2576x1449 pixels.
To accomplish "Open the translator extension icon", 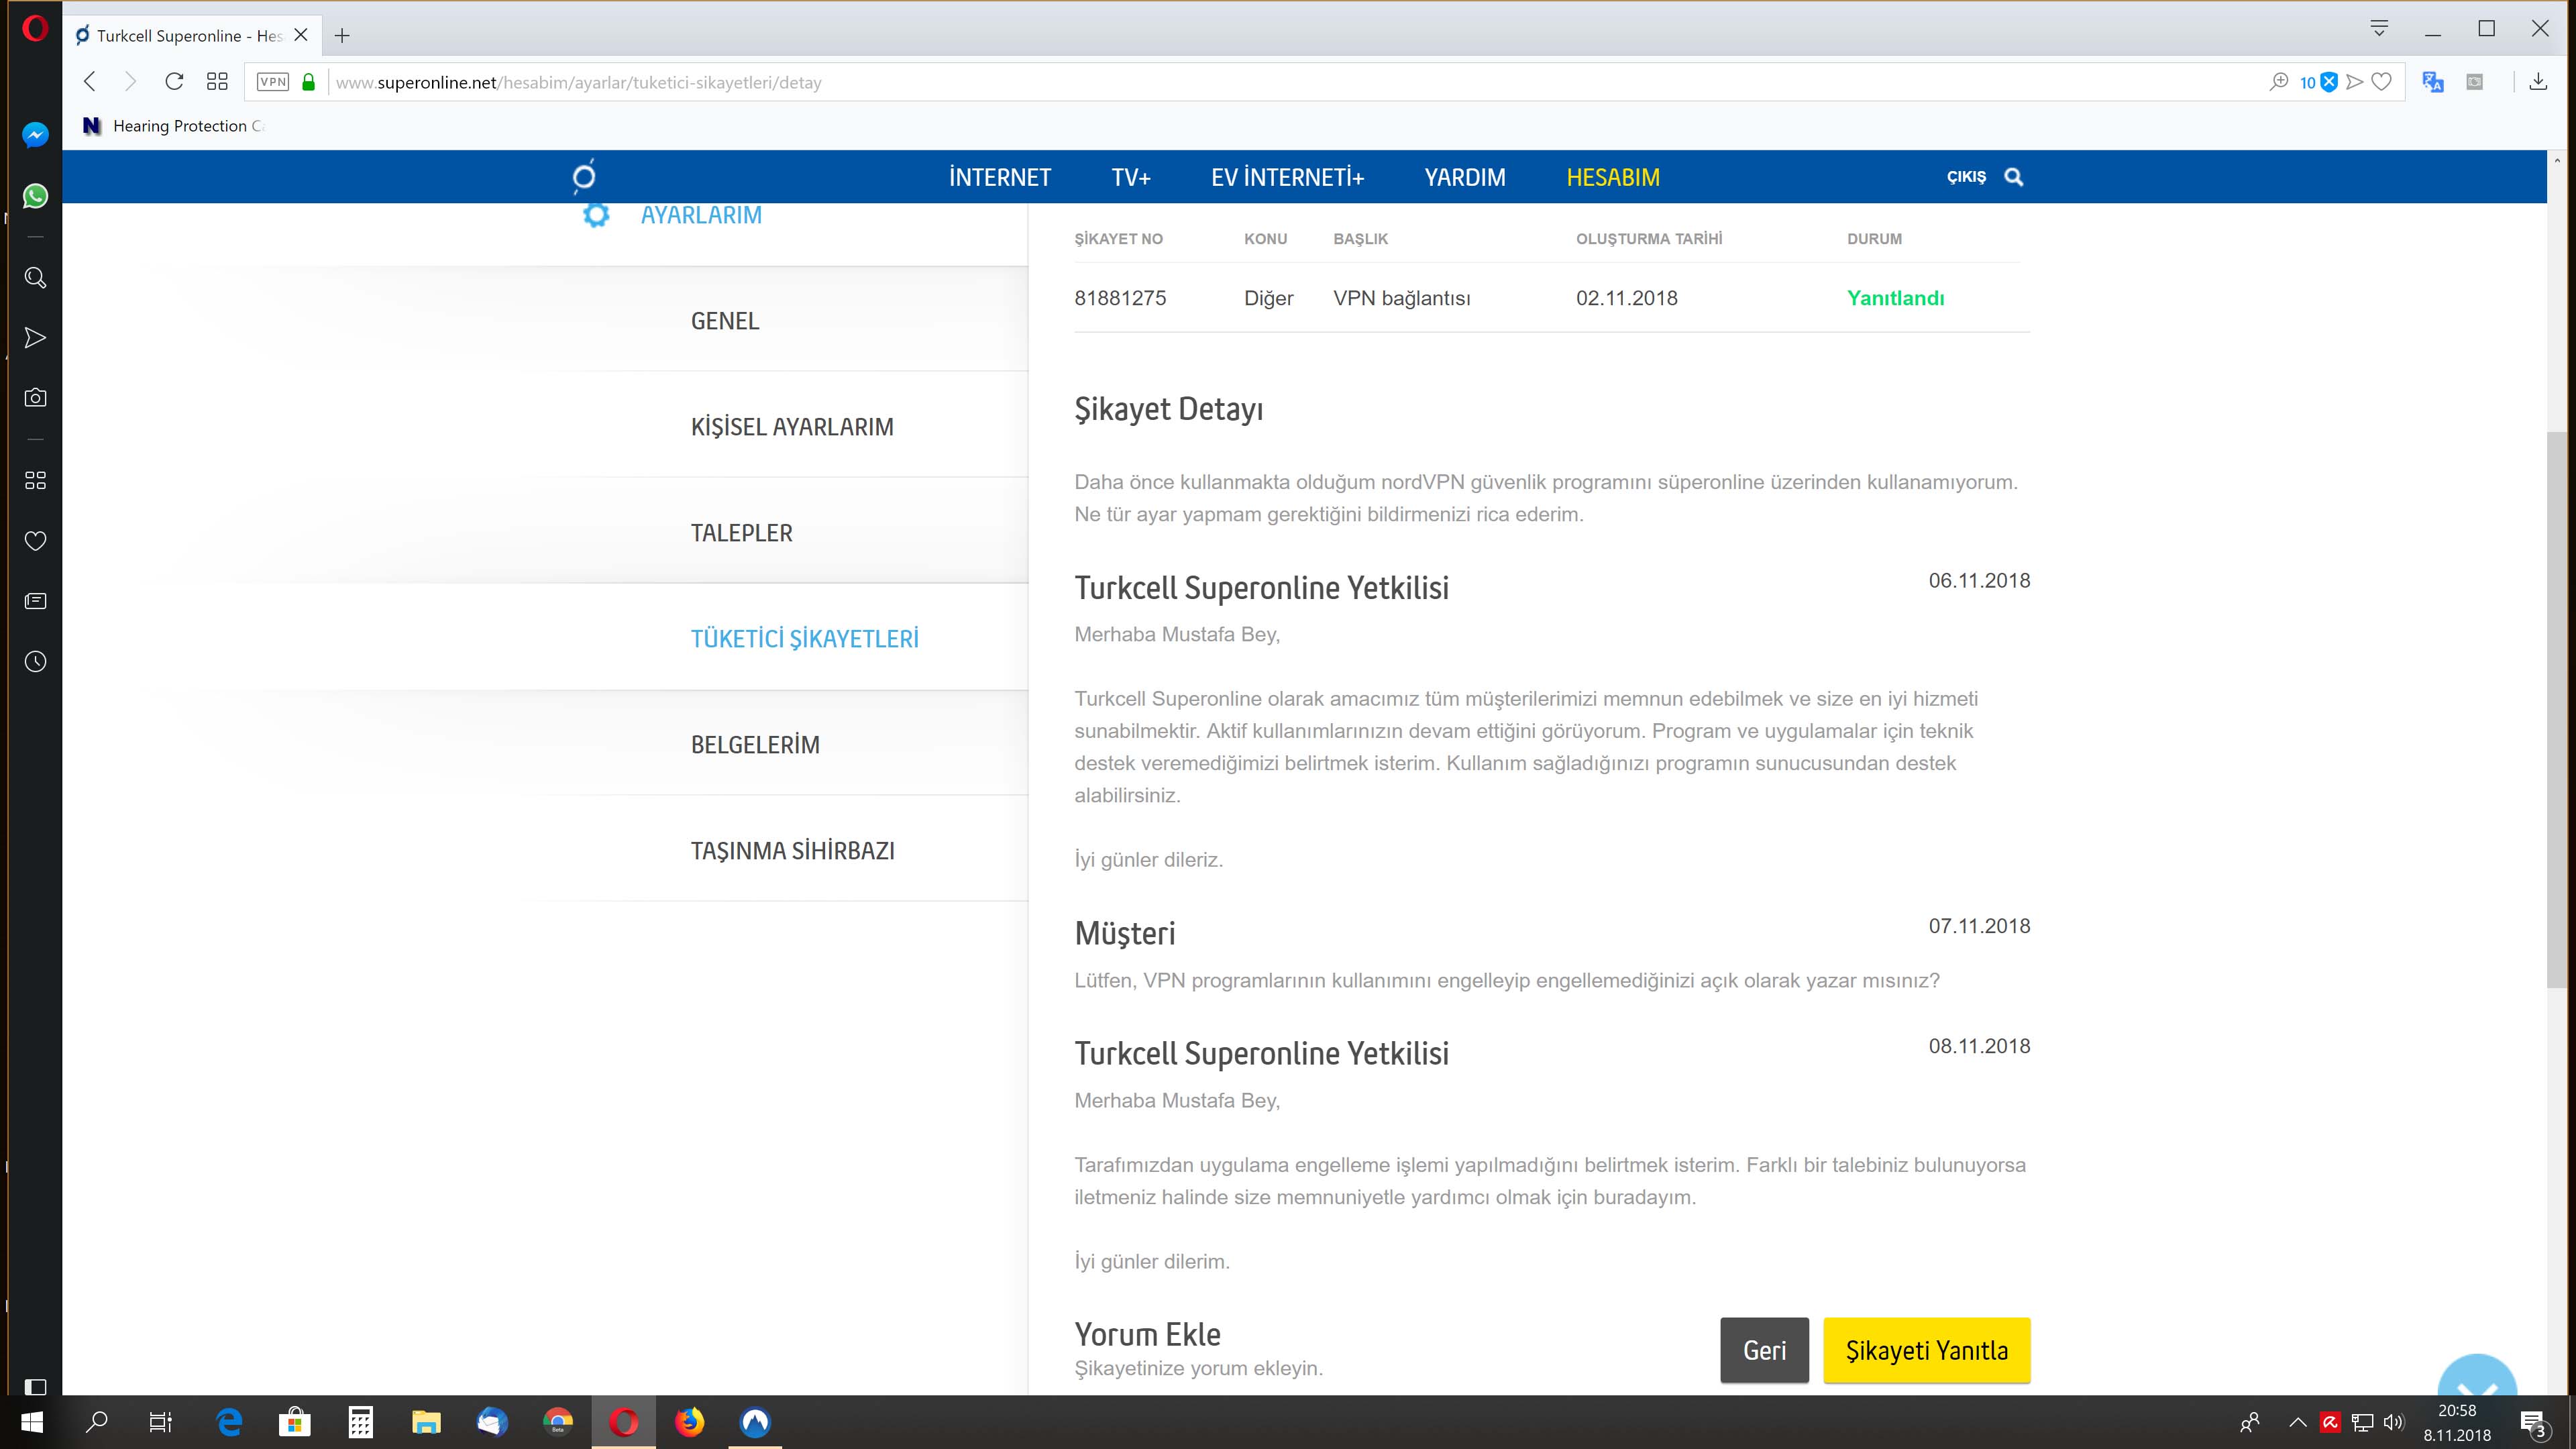I will (2433, 82).
